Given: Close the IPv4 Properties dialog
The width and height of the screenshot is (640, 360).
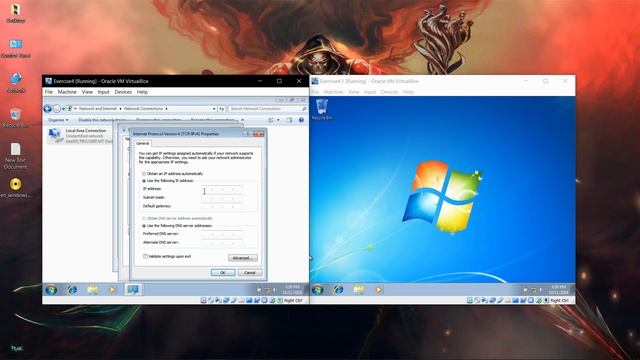Looking at the screenshot, I should [259, 134].
